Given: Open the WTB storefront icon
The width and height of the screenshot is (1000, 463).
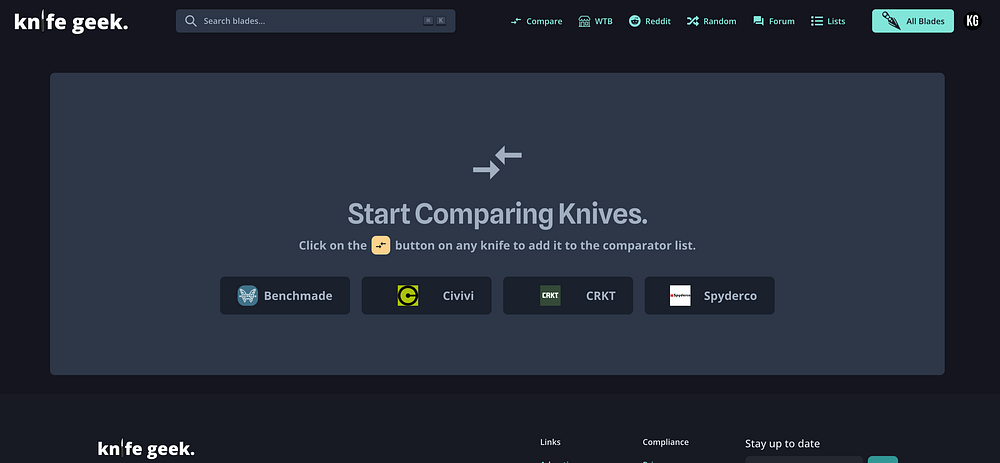Looking at the screenshot, I should pyautogui.click(x=584, y=21).
